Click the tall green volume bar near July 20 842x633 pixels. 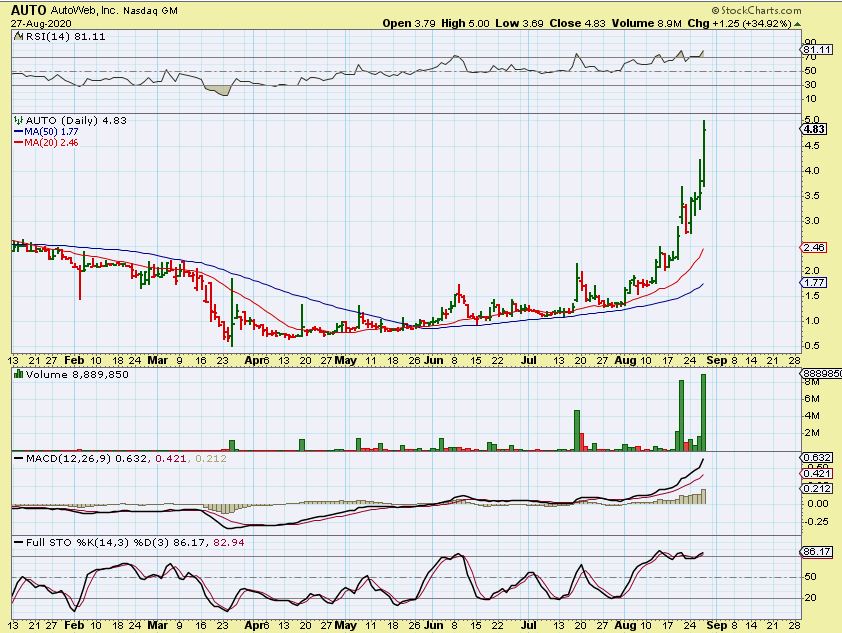(577, 430)
